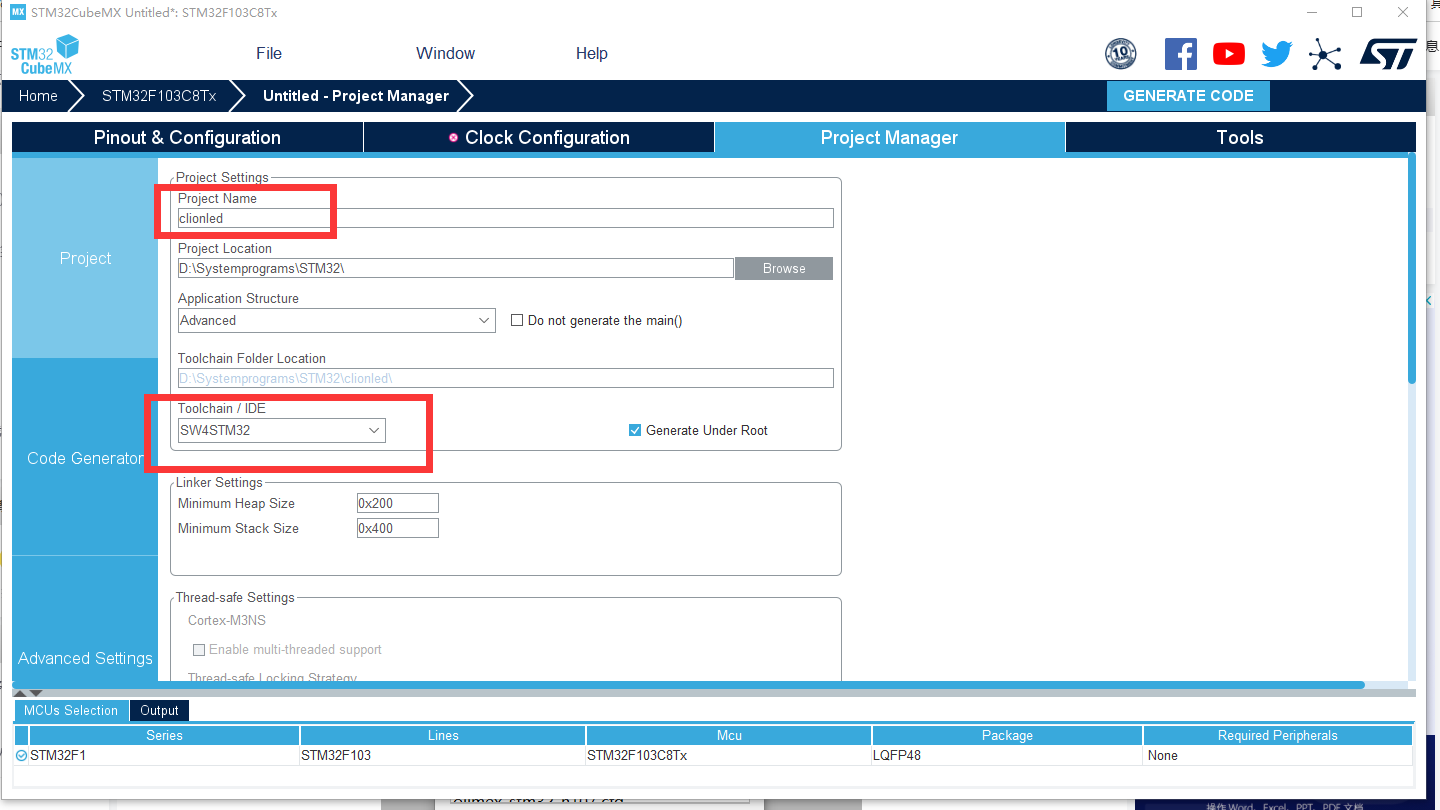Click the ST logo icon
Screen dimensions: 1440x810
click(x=1387, y=54)
